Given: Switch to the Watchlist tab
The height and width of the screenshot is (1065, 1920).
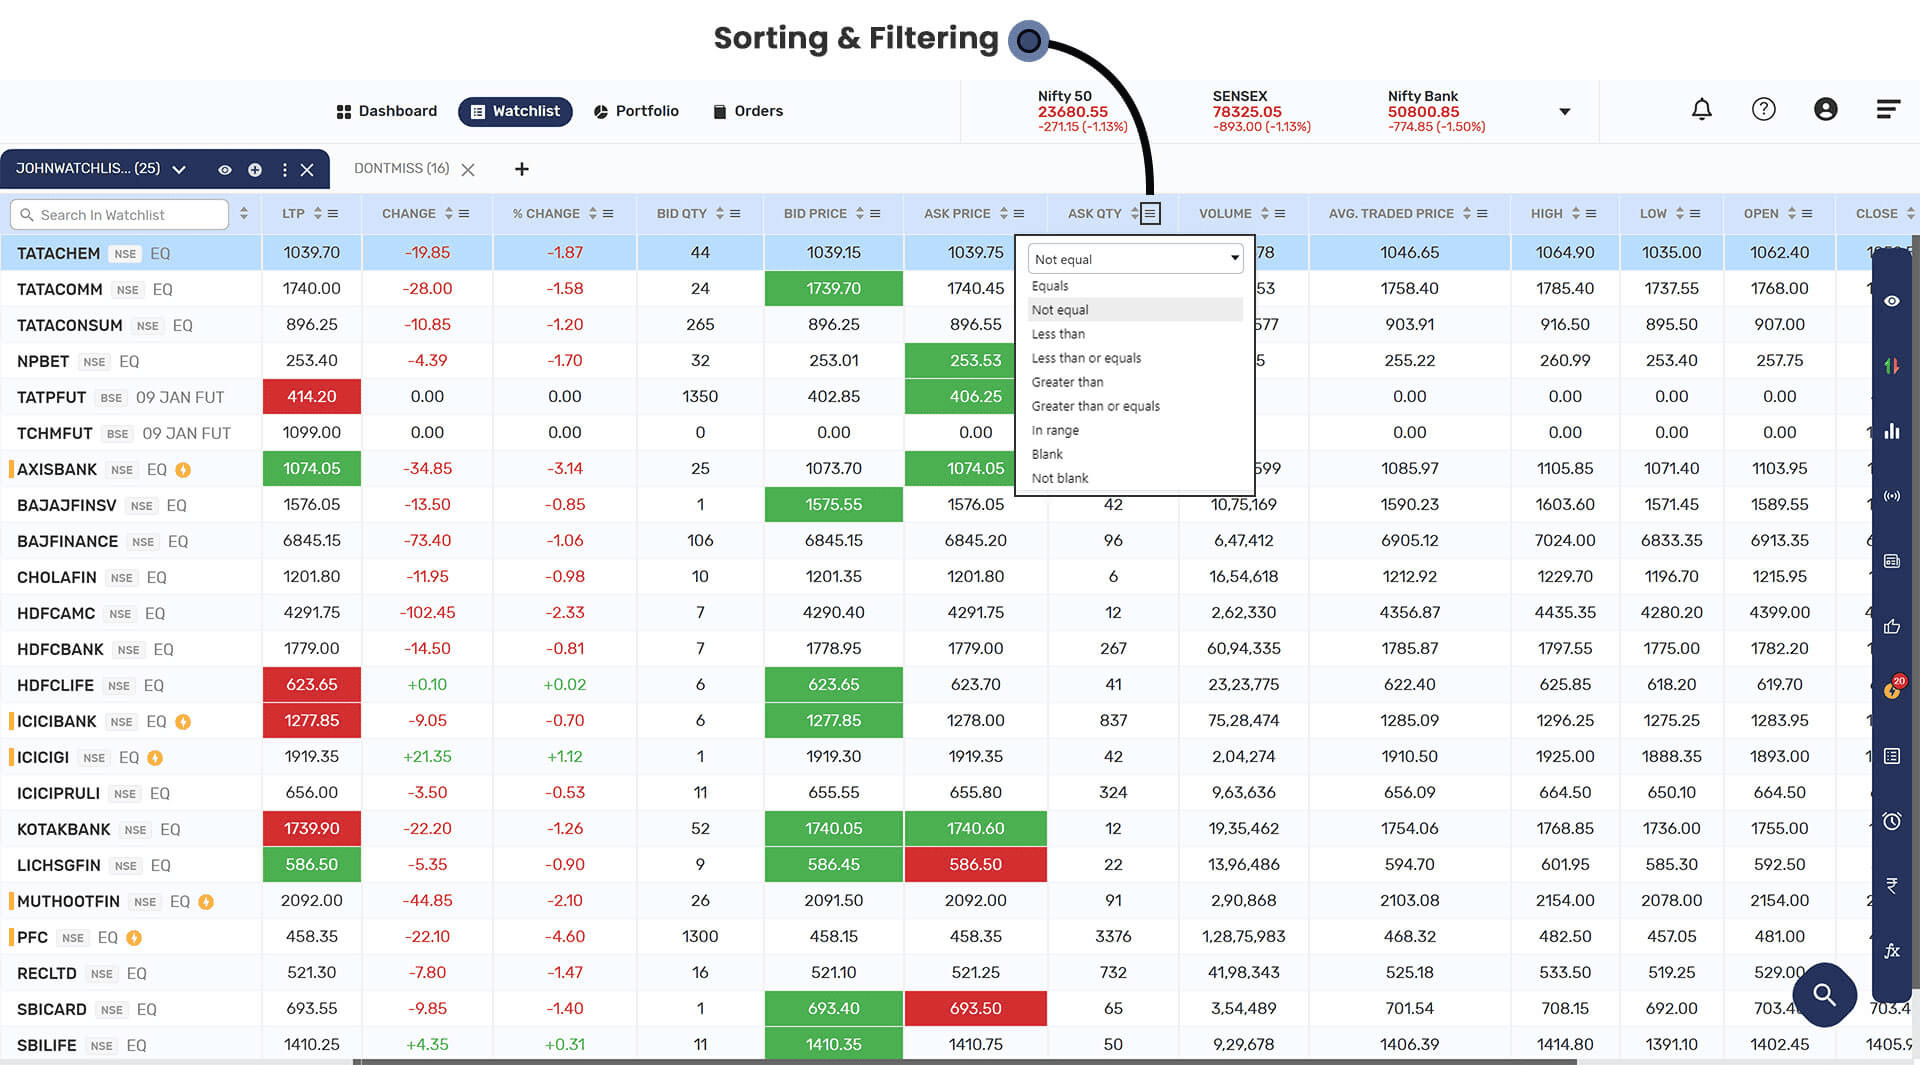Looking at the screenshot, I should (515, 111).
